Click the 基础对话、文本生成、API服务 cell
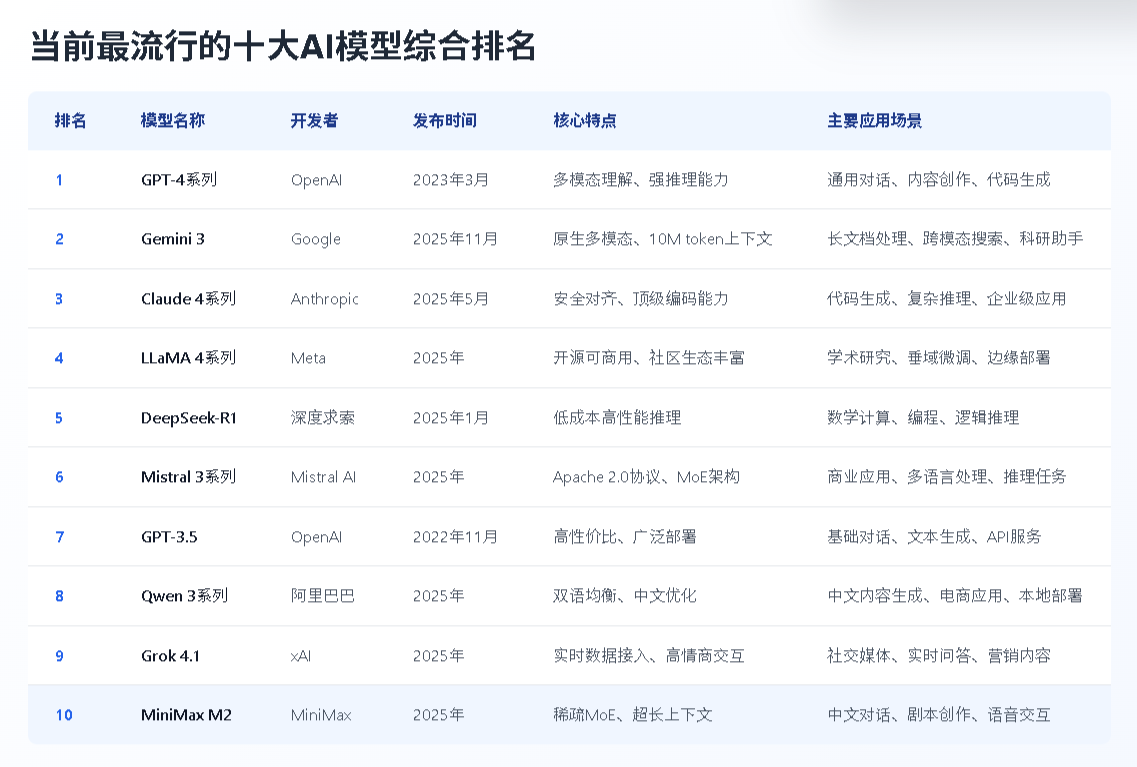Viewport: 1137px width, 767px height. point(934,536)
